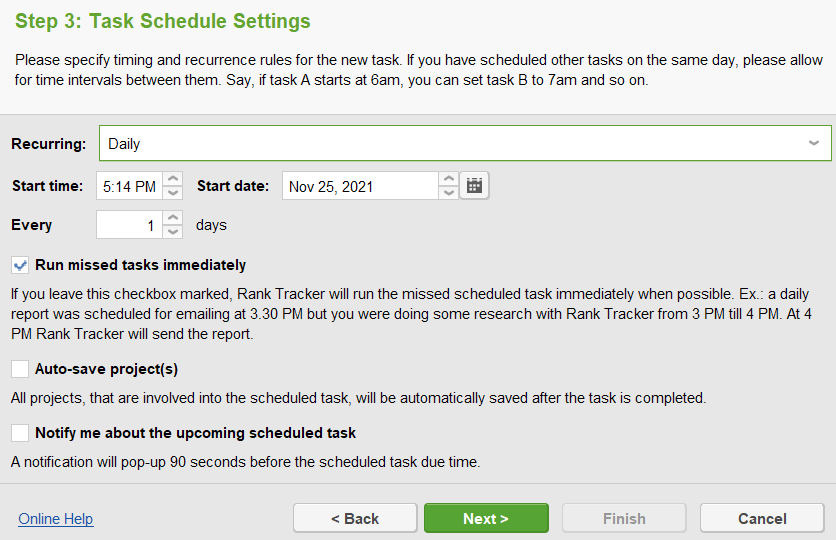Open the Start date calendar picker icon
Screen dimensions: 836x540
(x=474, y=186)
